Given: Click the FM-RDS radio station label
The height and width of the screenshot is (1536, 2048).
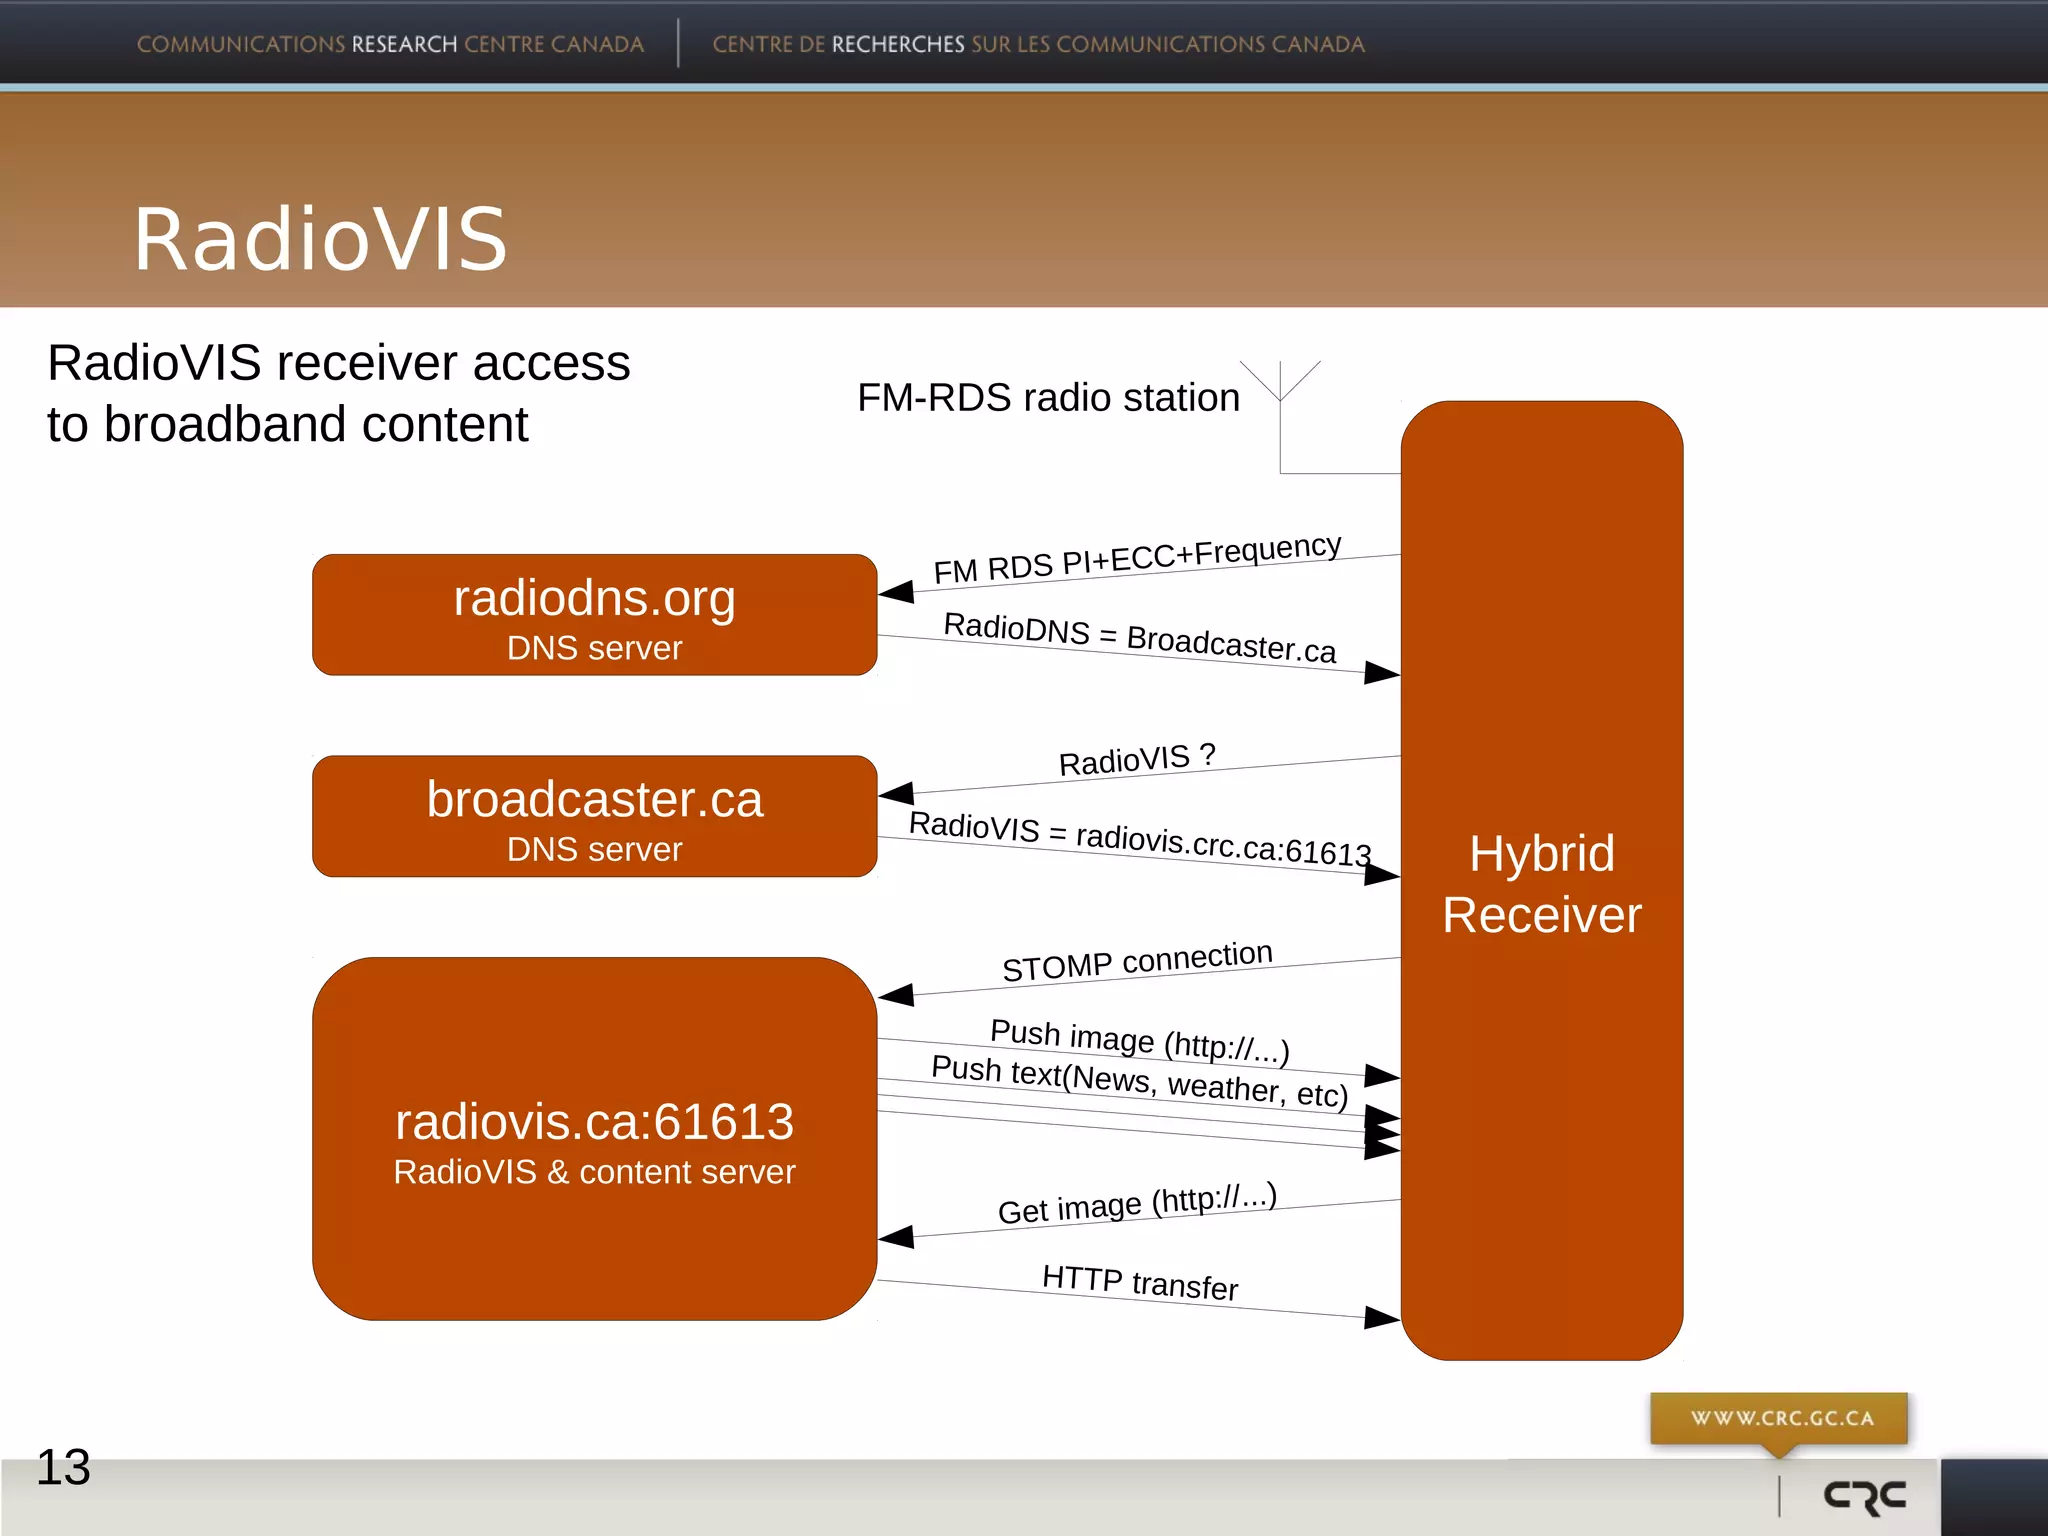Looking at the screenshot, I should [x=1048, y=398].
